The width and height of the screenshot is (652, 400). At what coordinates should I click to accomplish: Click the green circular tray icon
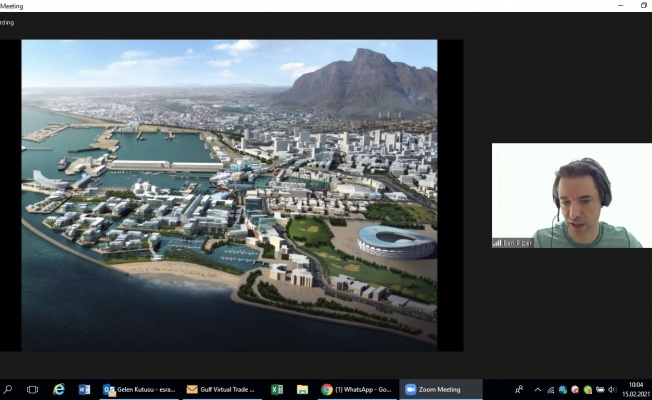click(588, 390)
